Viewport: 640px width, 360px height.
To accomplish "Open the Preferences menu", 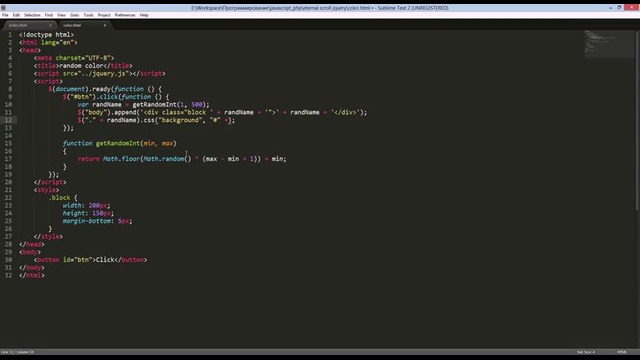I will coord(125,15).
